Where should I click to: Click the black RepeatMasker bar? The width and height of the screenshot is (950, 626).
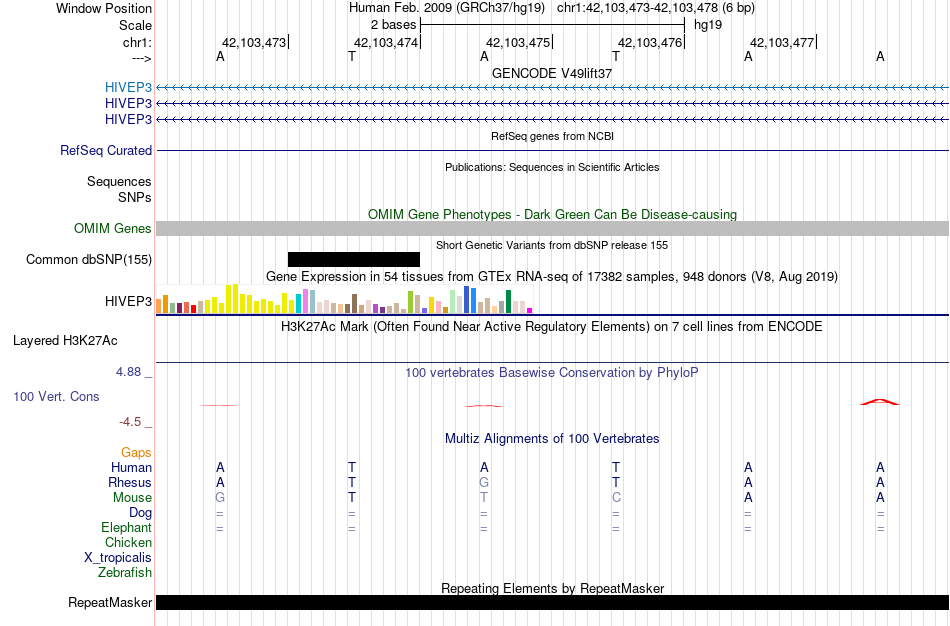pyautogui.click(x=553, y=602)
